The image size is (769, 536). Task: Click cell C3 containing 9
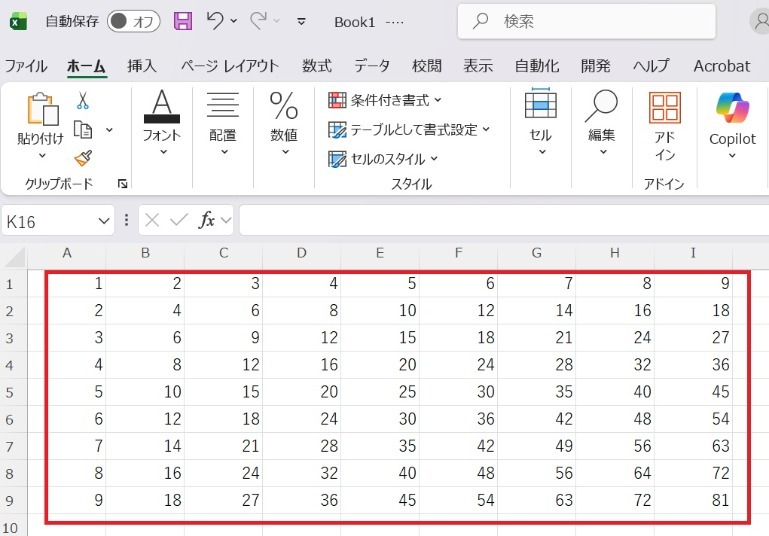pos(224,337)
